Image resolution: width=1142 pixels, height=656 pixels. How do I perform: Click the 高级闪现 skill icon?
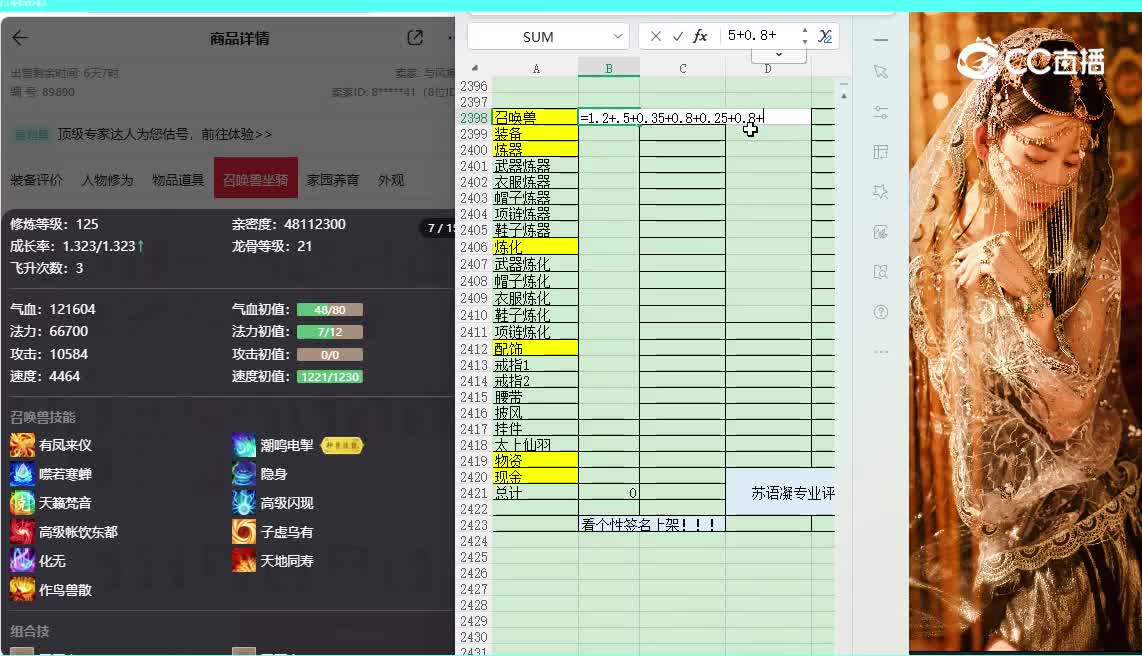click(x=244, y=503)
